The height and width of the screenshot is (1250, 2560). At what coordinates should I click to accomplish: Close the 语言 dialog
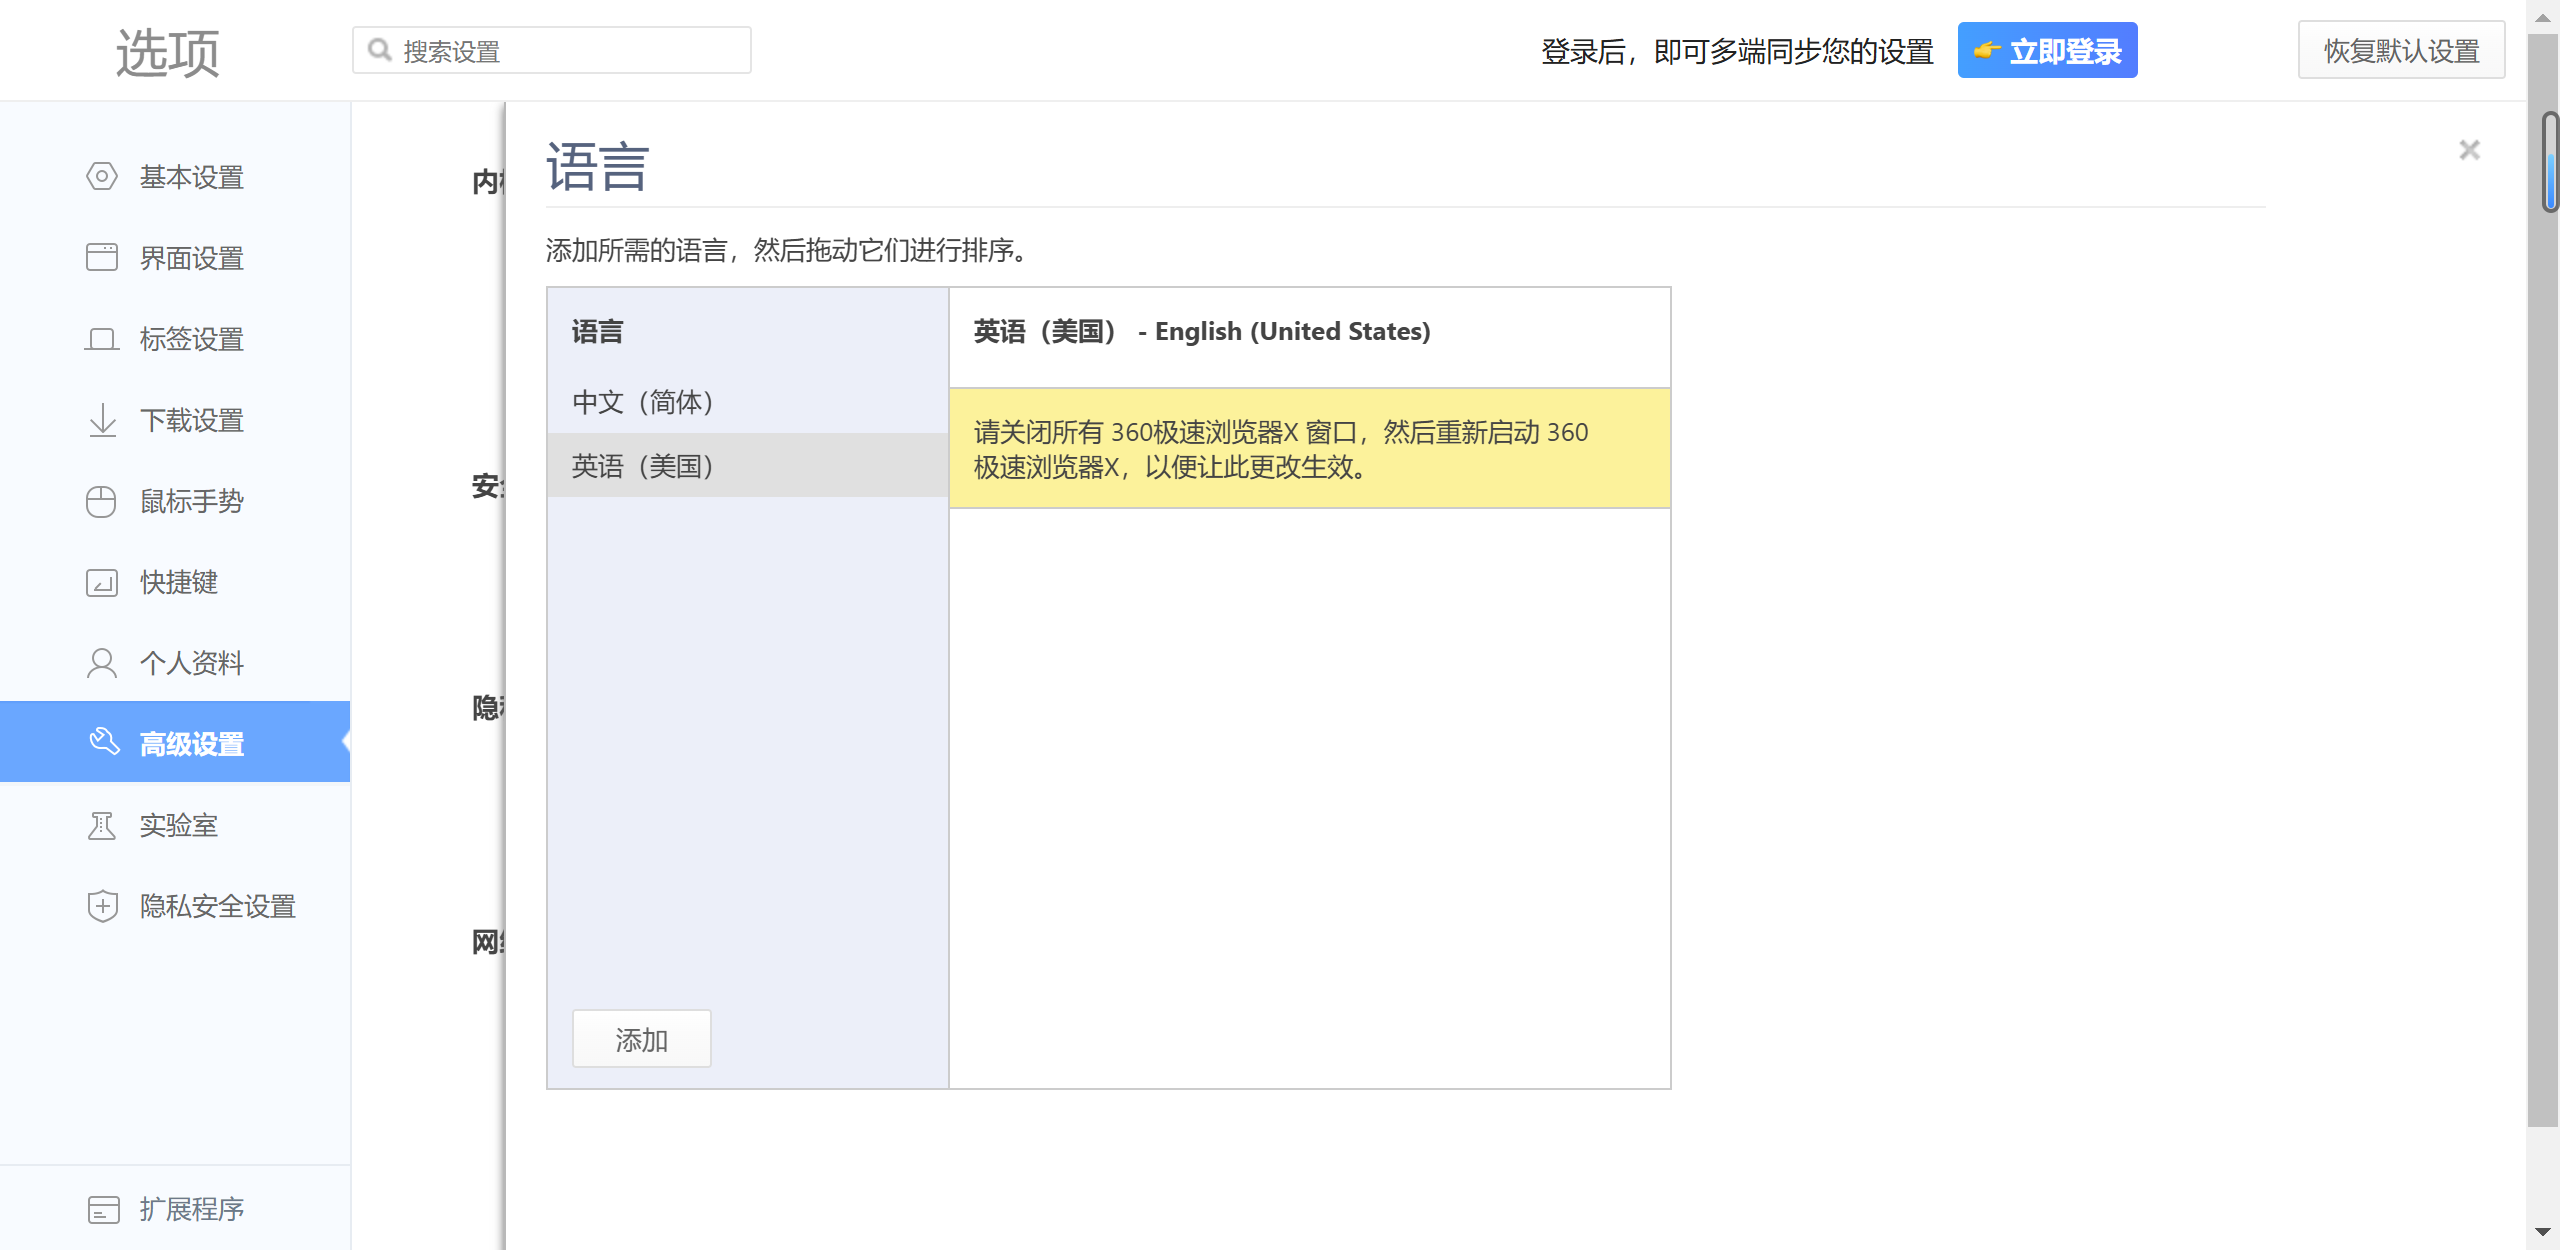click(x=2469, y=150)
